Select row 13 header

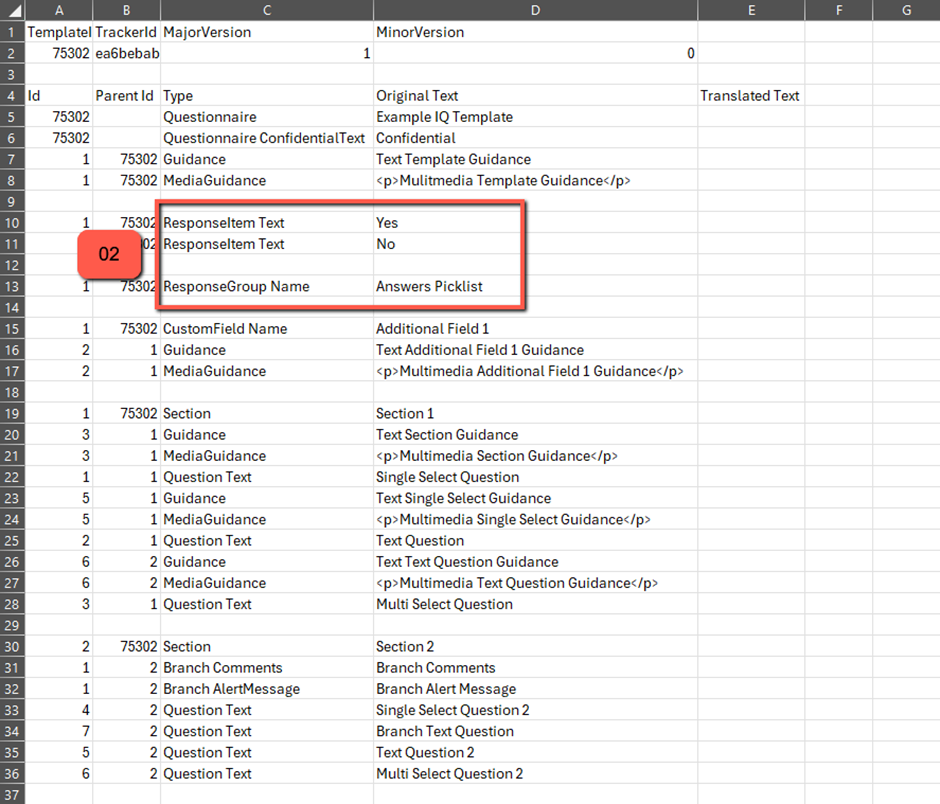[12, 287]
